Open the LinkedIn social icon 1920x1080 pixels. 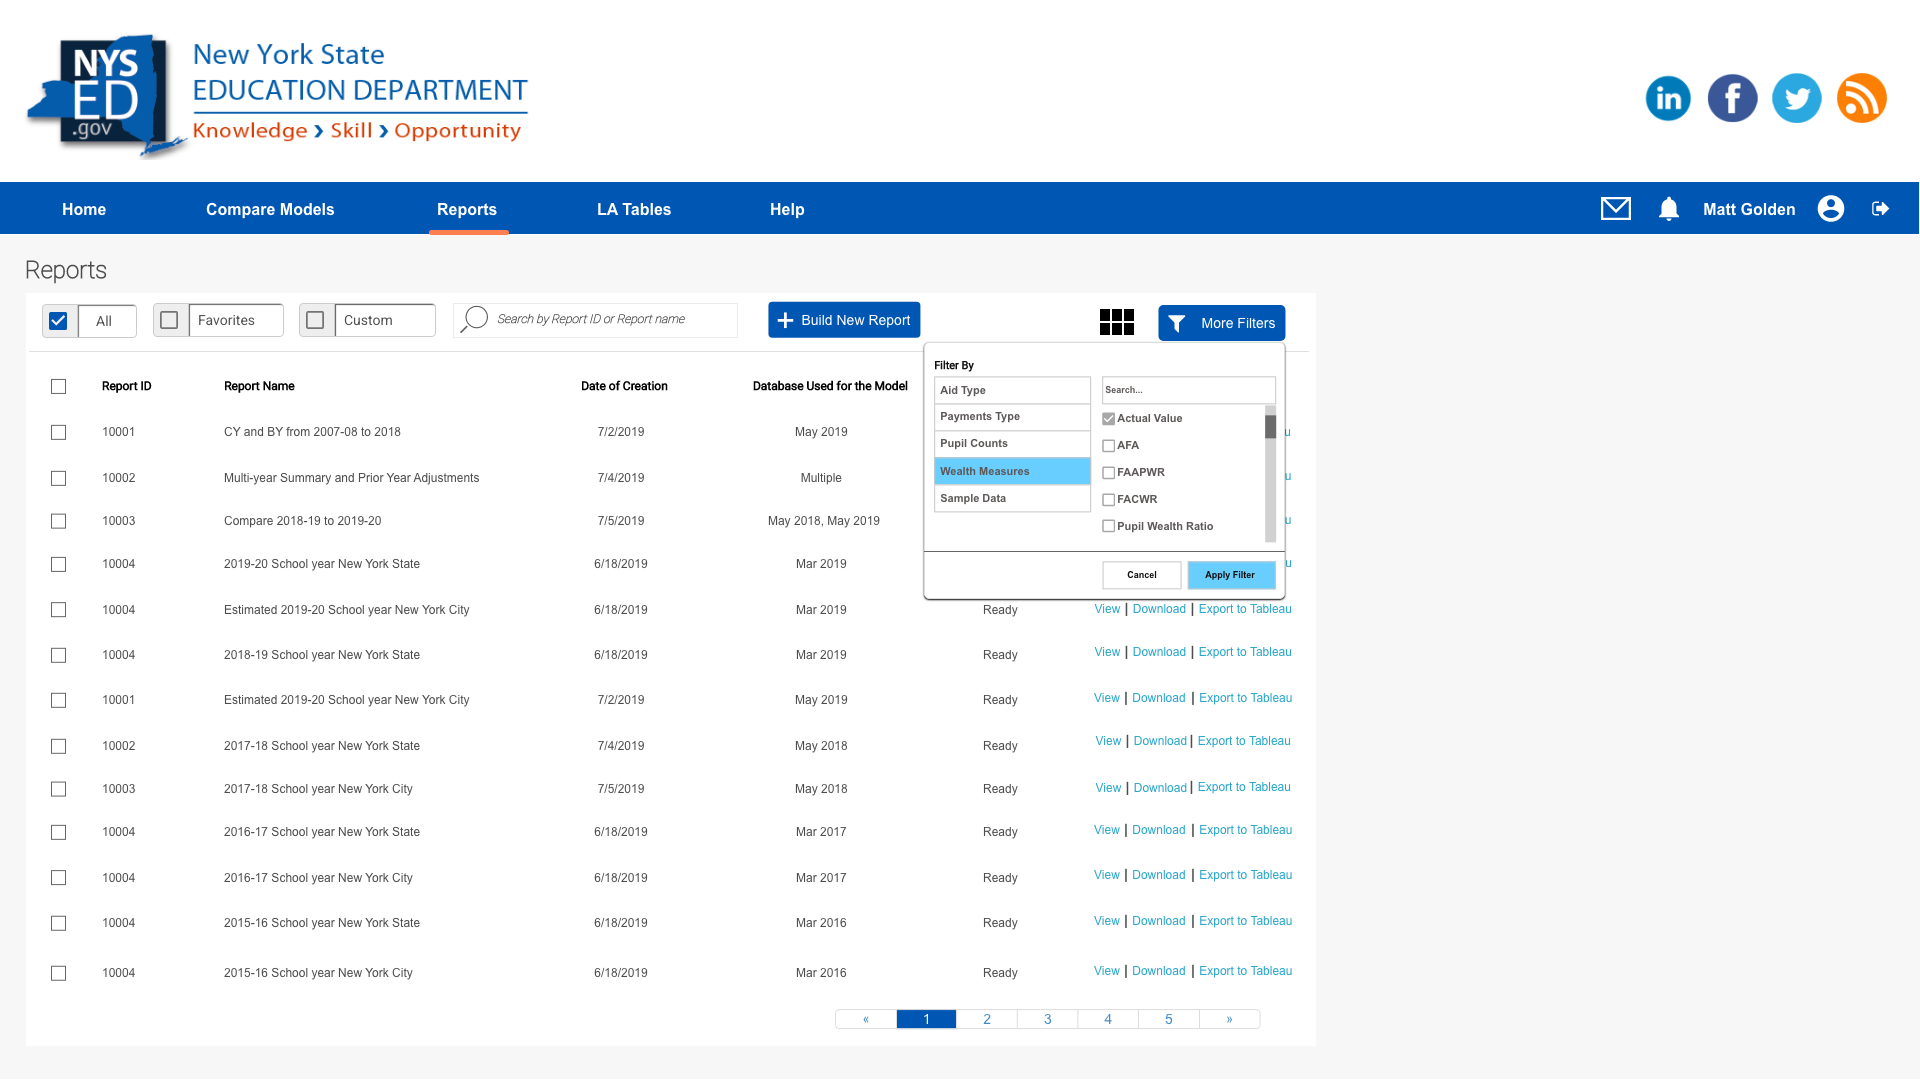pyautogui.click(x=1667, y=98)
